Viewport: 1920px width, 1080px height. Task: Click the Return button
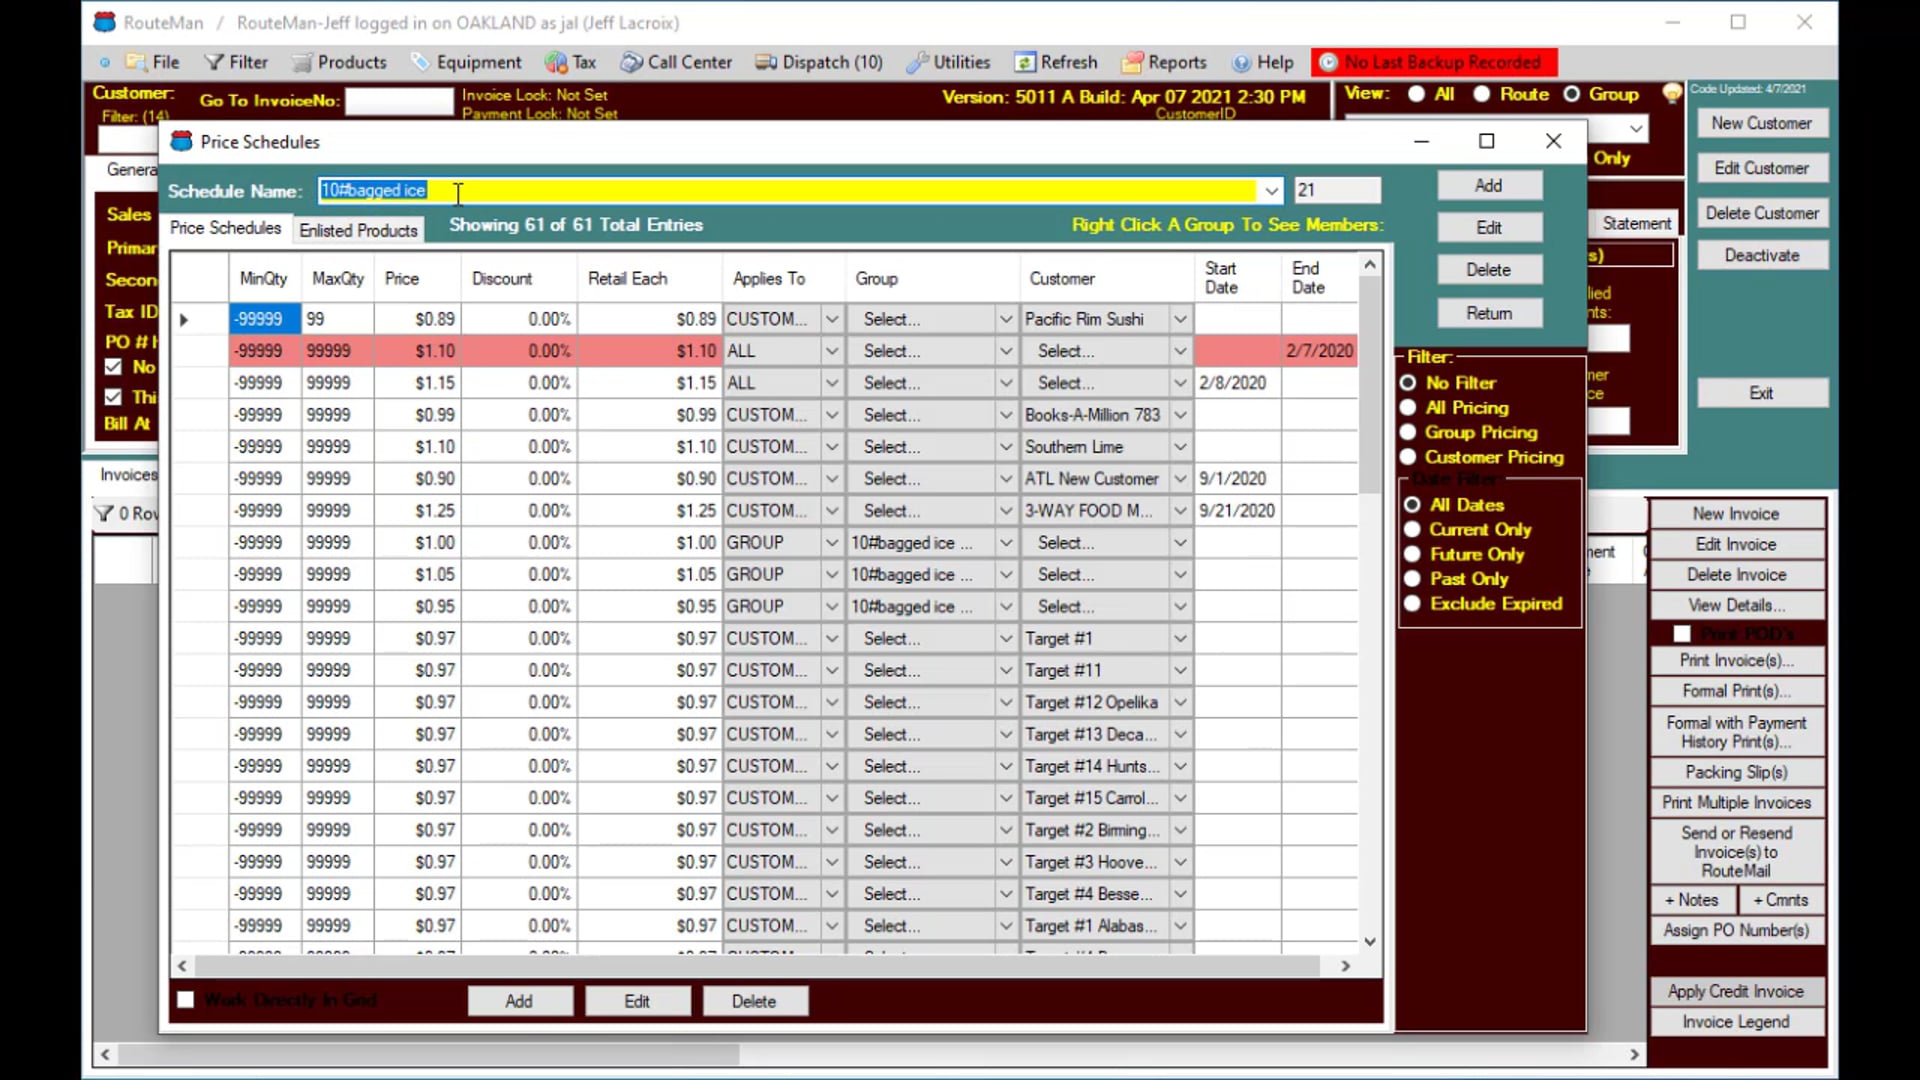1489,313
